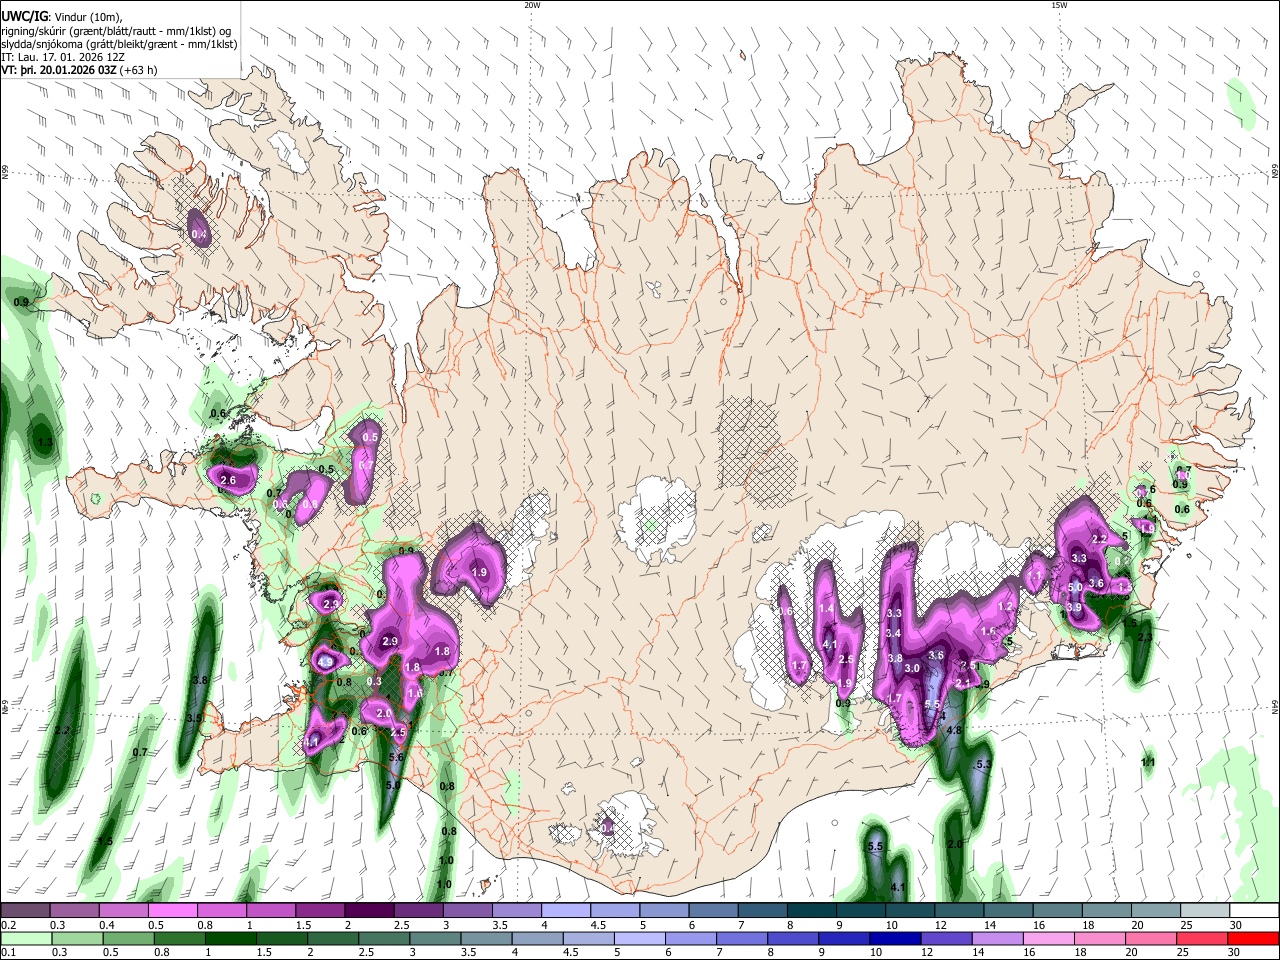Click the "20W" longitude label
Screen dimensions: 1280x960
coord(532,4)
